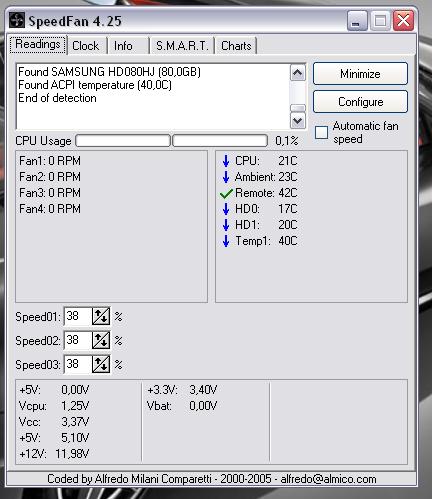Click the first CPU Usage progress bar
The width and height of the screenshot is (432, 499).
click(123, 141)
